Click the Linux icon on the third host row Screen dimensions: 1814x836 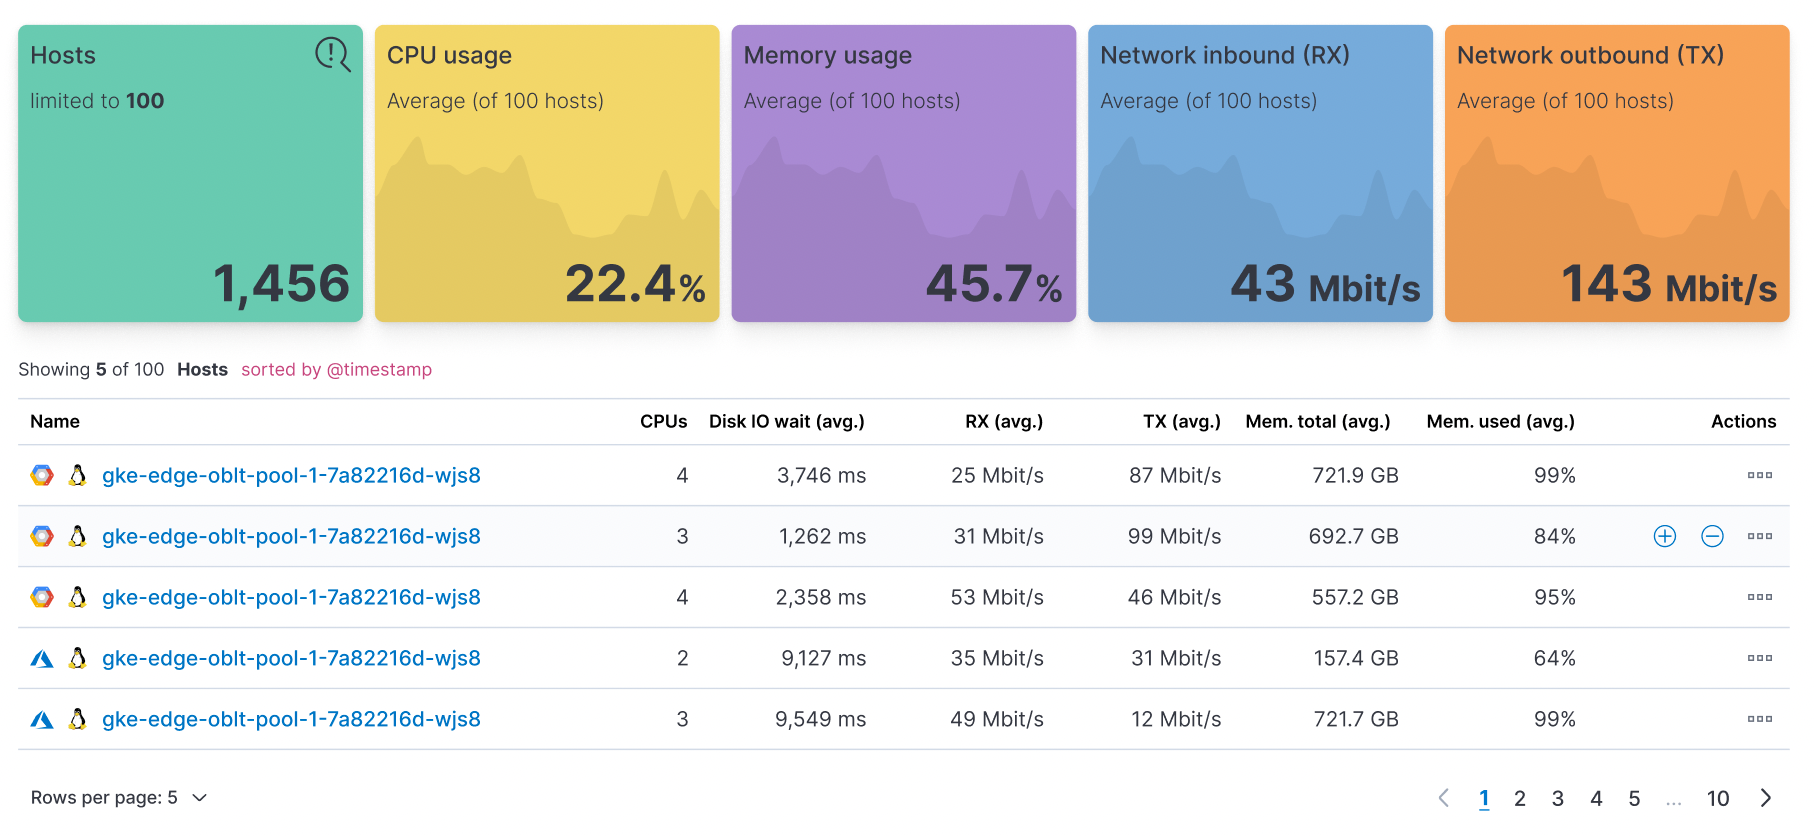pos(76,597)
